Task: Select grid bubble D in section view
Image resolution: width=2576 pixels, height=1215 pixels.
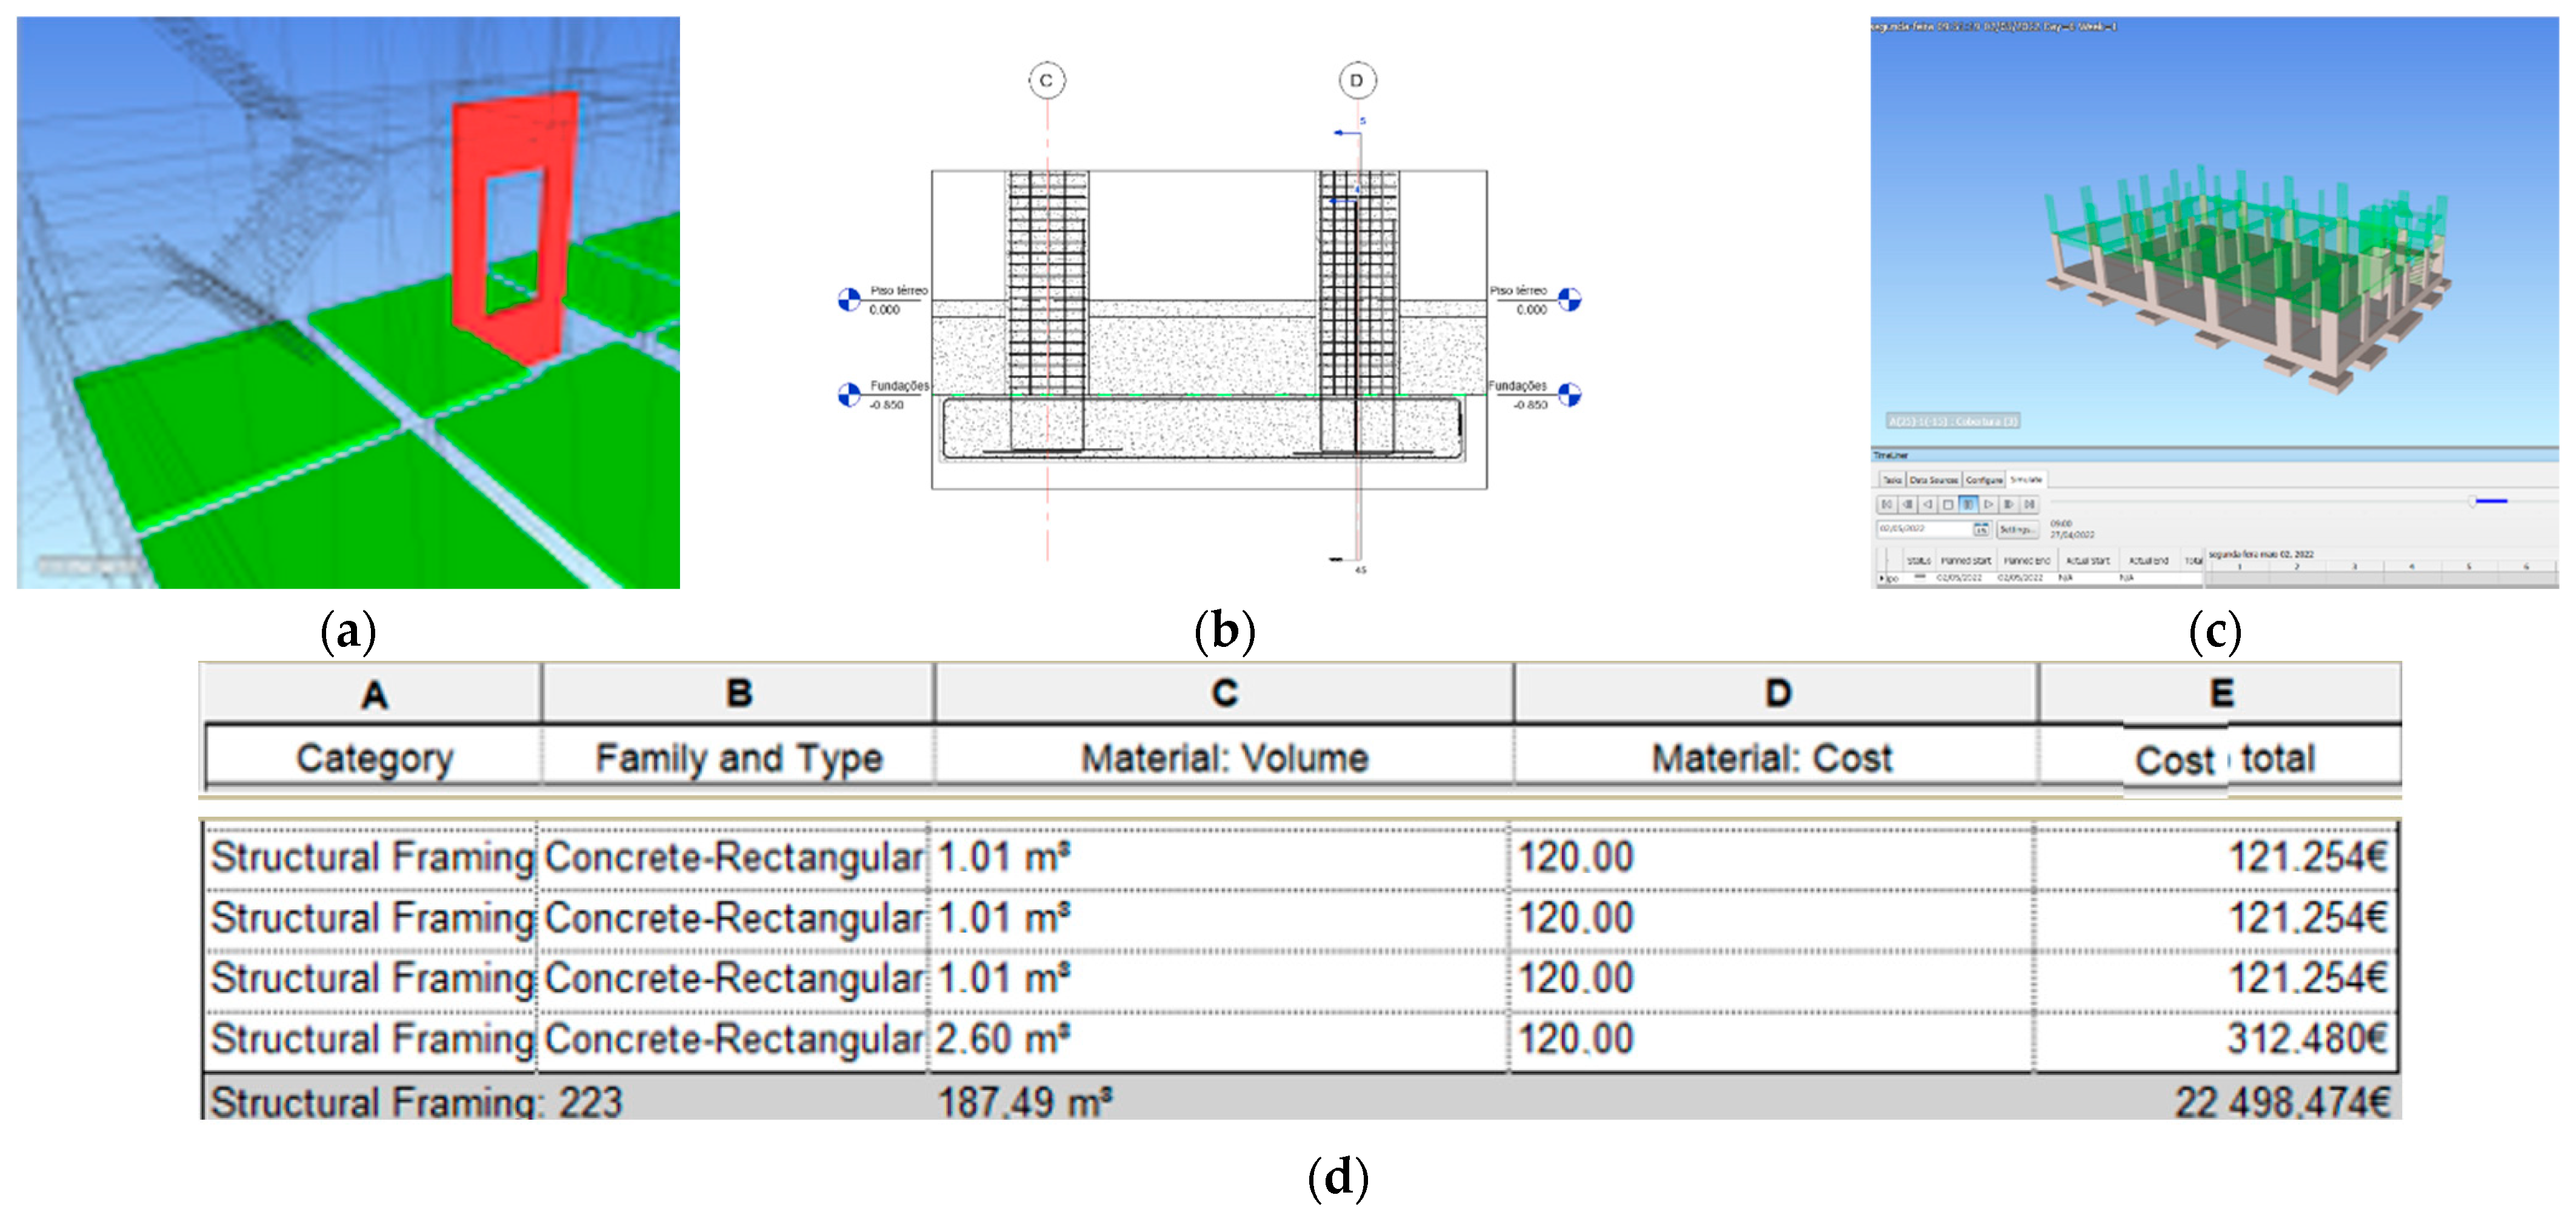Action: coord(1357,80)
